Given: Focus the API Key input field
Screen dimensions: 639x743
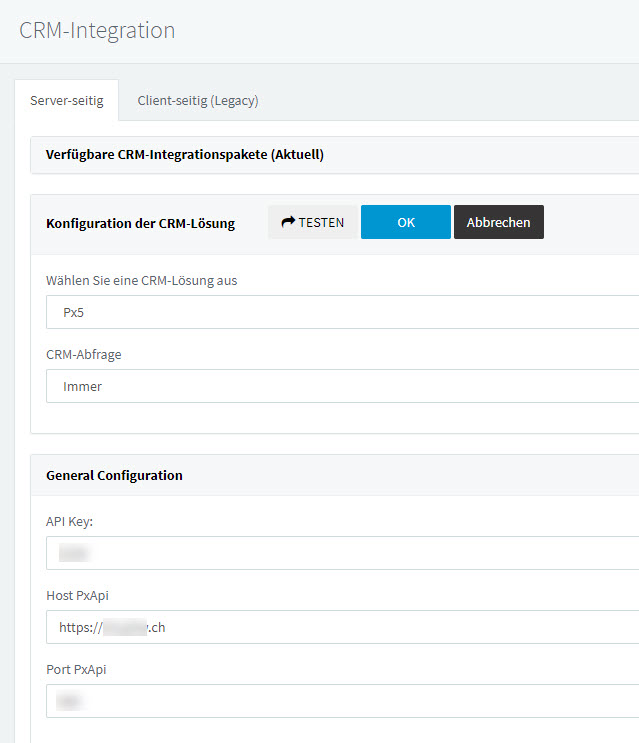Looking at the screenshot, I should click(340, 553).
